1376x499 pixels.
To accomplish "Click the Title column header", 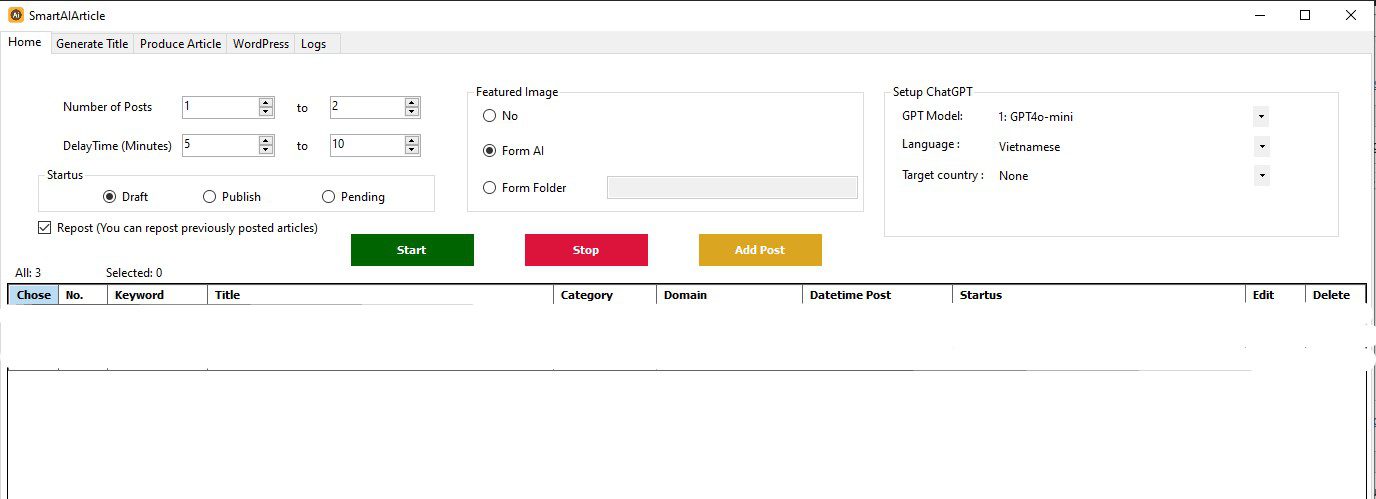I will point(380,295).
